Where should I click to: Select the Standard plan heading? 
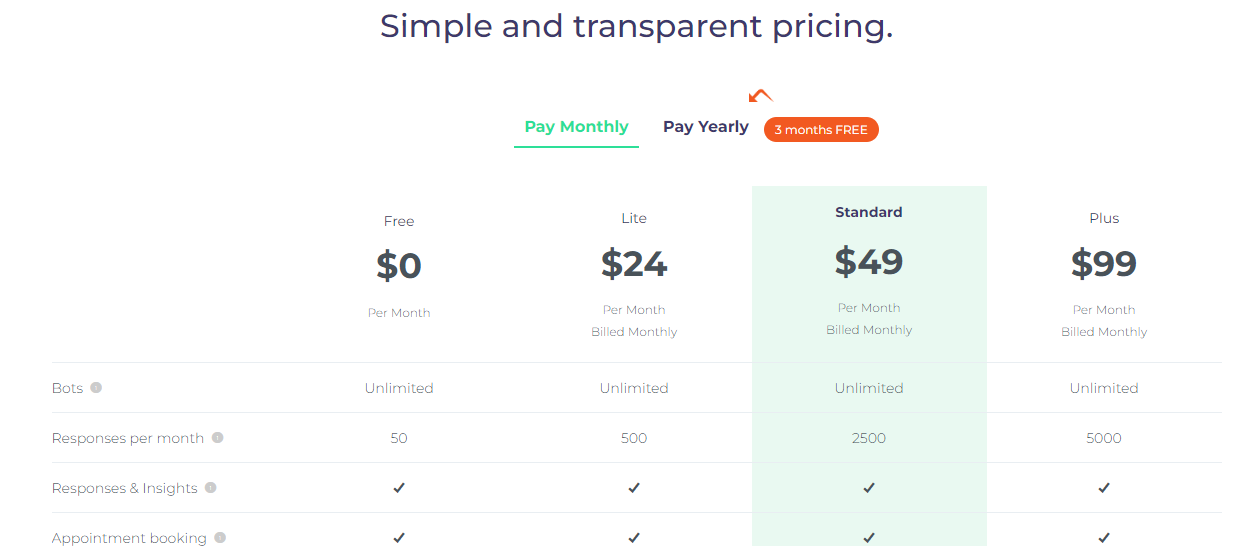tap(869, 212)
